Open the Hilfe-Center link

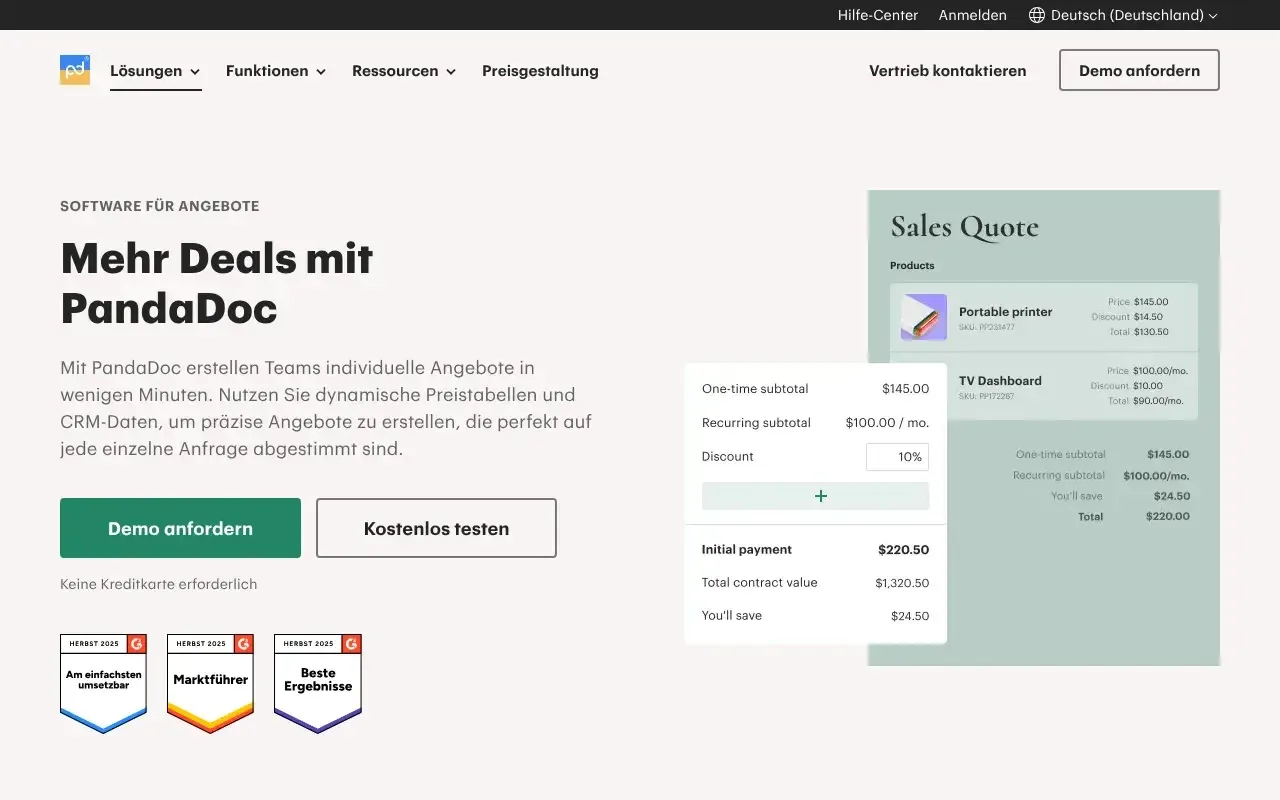pos(877,15)
